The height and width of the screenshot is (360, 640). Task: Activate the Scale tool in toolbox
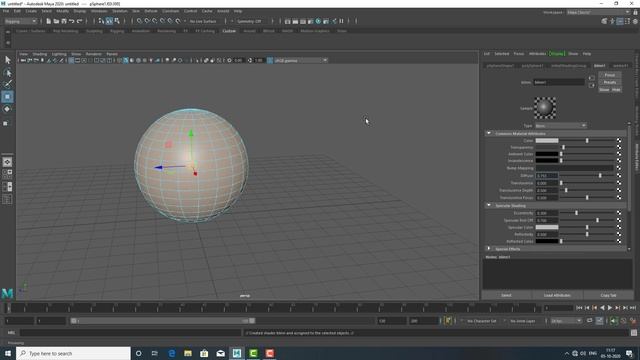[x=6, y=123]
